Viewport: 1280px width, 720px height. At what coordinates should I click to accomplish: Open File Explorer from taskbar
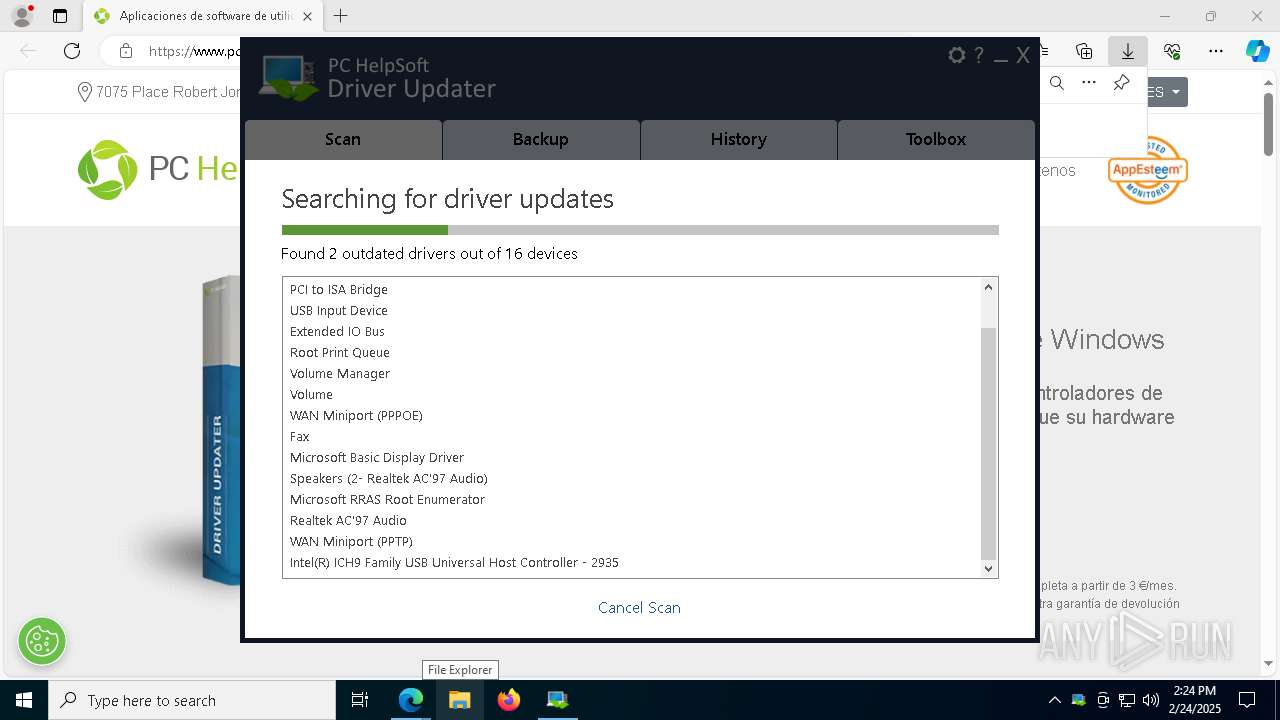(x=460, y=700)
